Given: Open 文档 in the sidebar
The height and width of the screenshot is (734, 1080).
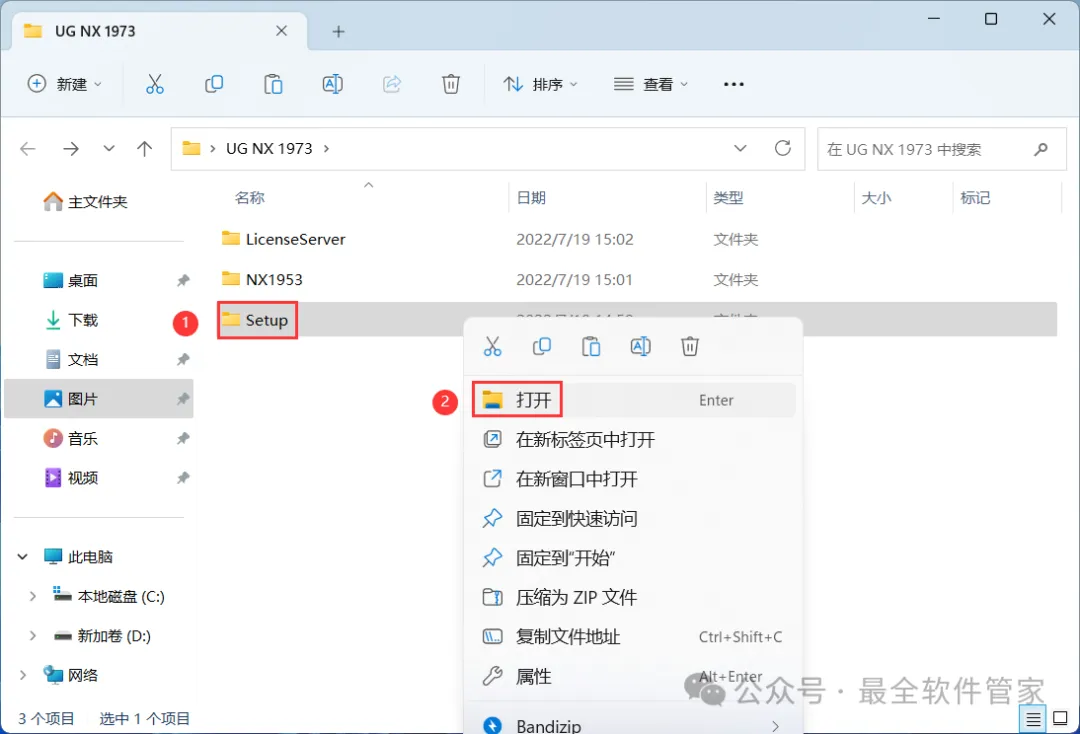Looking at the screenshot, I should click(71, 359).
